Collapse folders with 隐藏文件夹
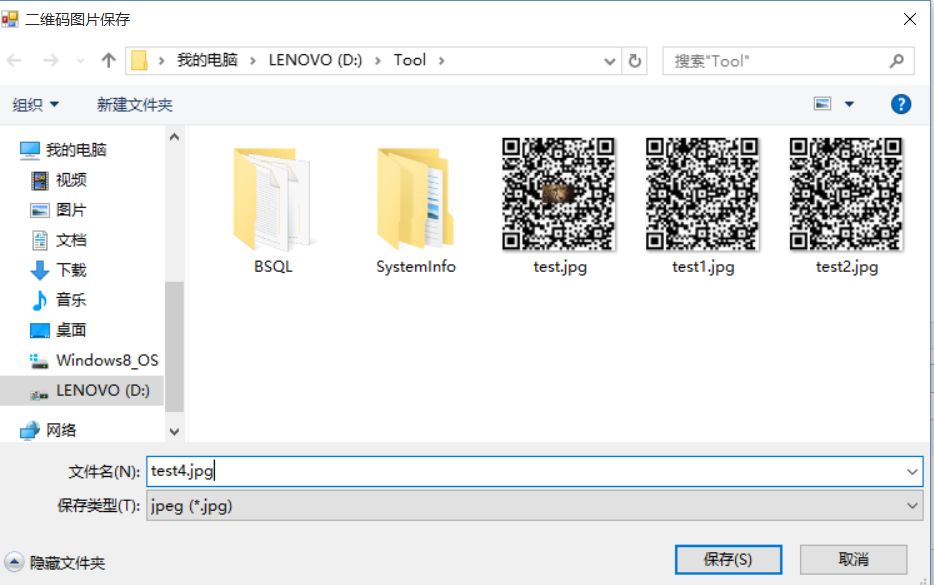 click(55, 562)
